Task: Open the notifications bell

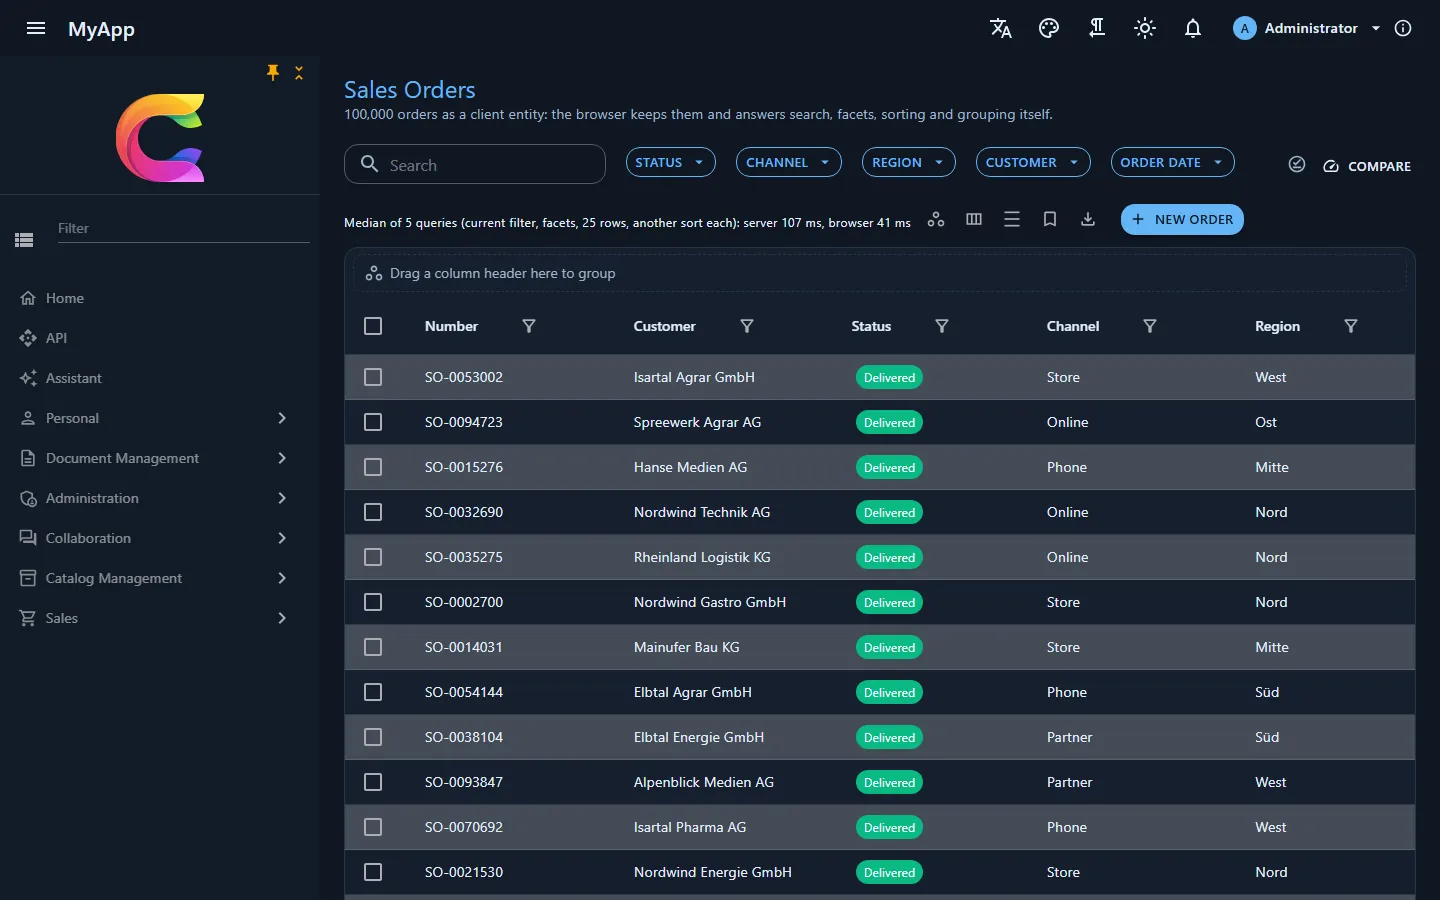Action: tap(1193, 28)
